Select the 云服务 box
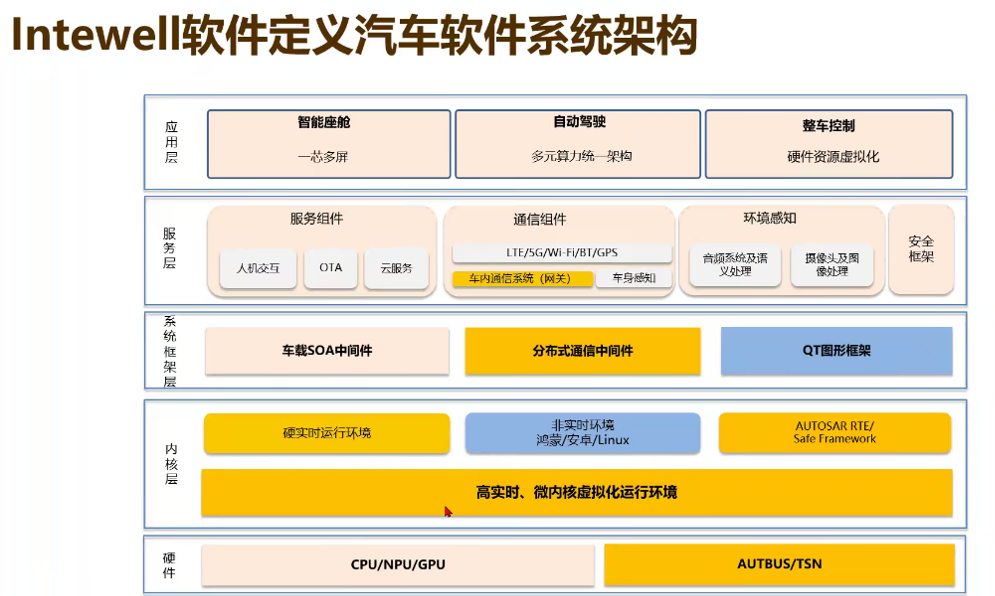Screen dimensions: 995x596 (x=396, y=268)
